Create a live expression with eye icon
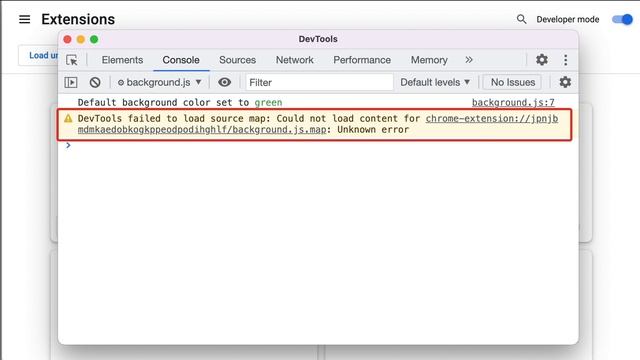The height and width of the screenshot is (360, 640). (224, 82)
